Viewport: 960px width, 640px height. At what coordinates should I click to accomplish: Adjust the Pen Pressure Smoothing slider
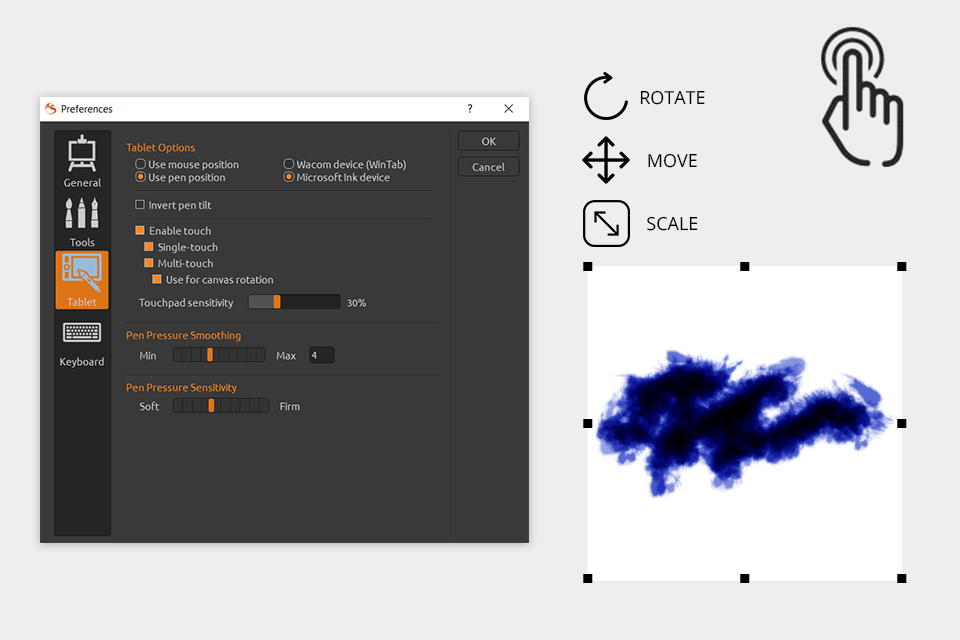coord(219,355)
